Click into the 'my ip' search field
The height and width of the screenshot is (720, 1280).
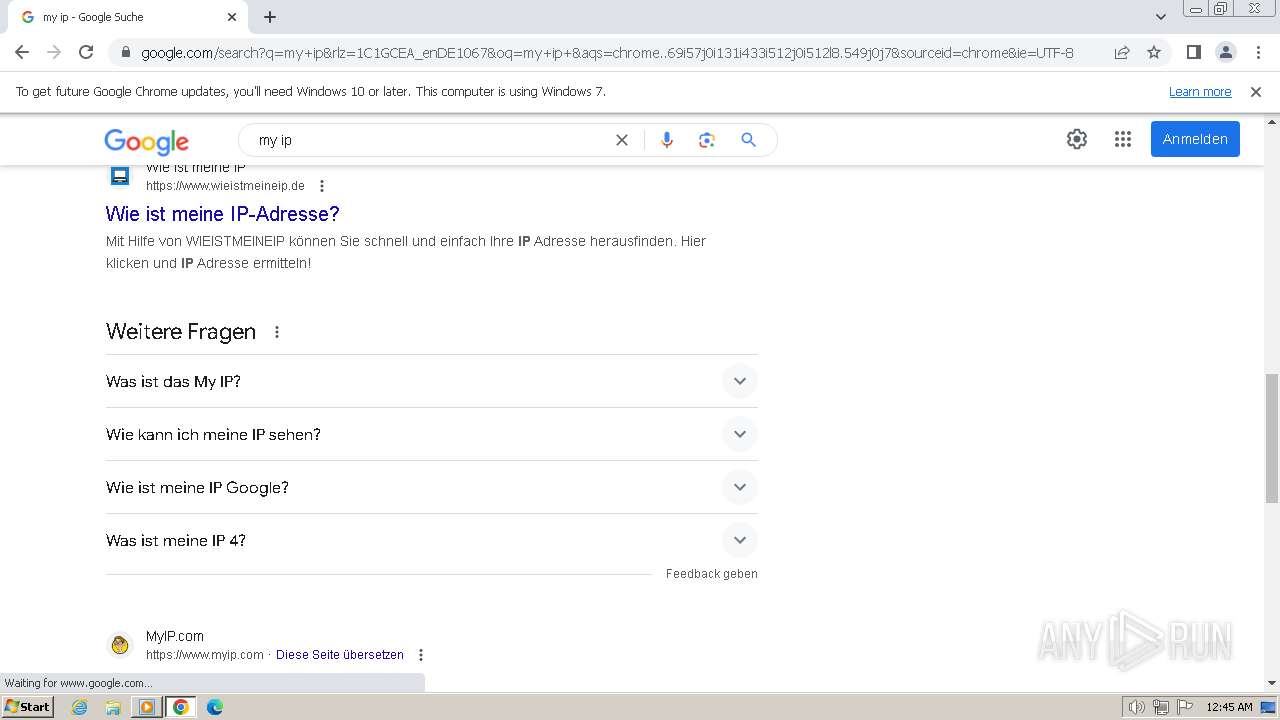(430, 140)
